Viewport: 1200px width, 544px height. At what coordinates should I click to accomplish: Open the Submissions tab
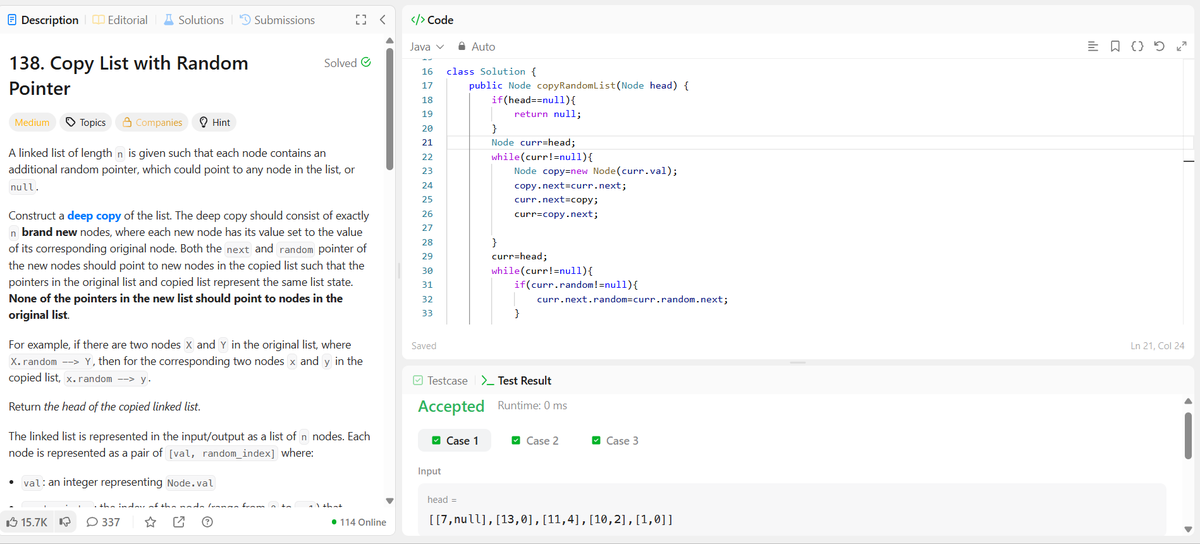[x=276, y=20]
